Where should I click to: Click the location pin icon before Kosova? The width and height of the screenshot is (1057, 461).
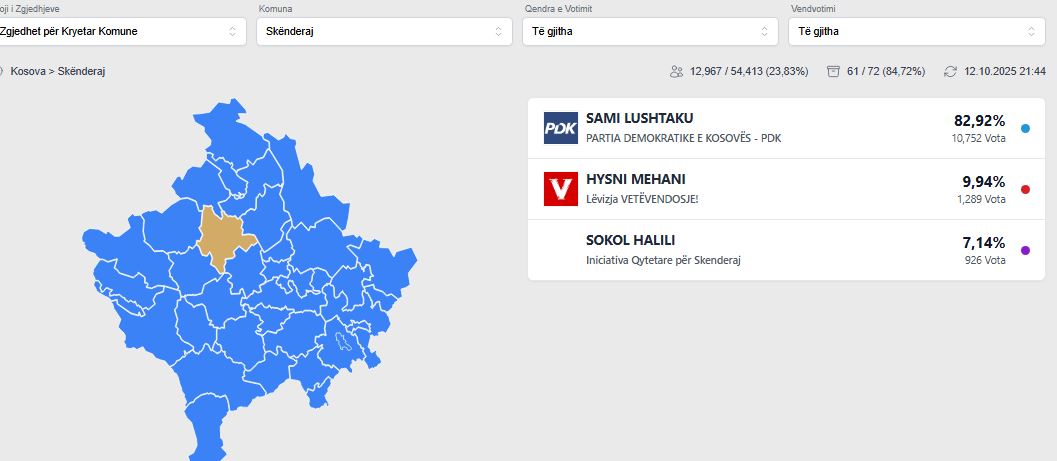pyautogui.click(x=2, y=72)
